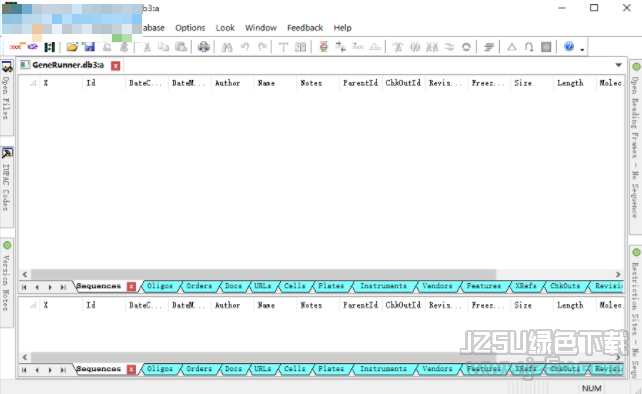Image resolution: width=642 pixels, height=394 pixels.
Task: Expand the toolbar options arrow beside help
Action: point(582,50)
